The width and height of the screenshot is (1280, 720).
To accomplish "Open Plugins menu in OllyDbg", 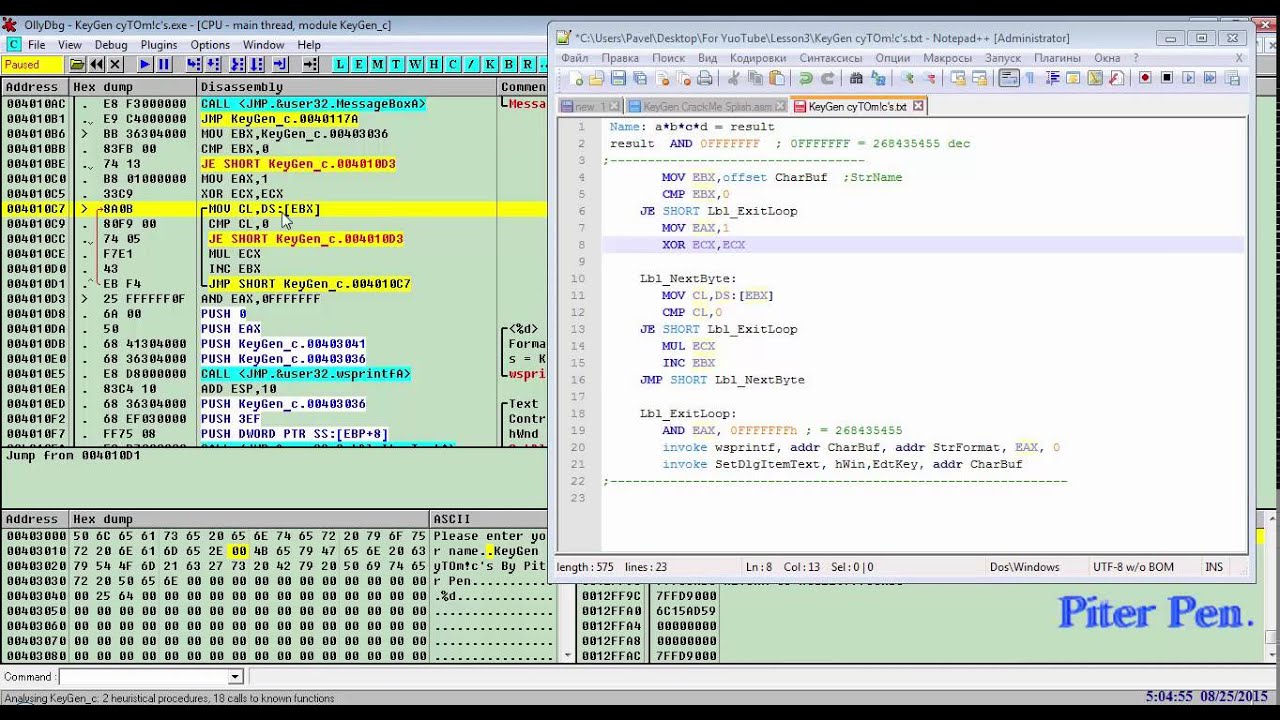I will (159, 45).
